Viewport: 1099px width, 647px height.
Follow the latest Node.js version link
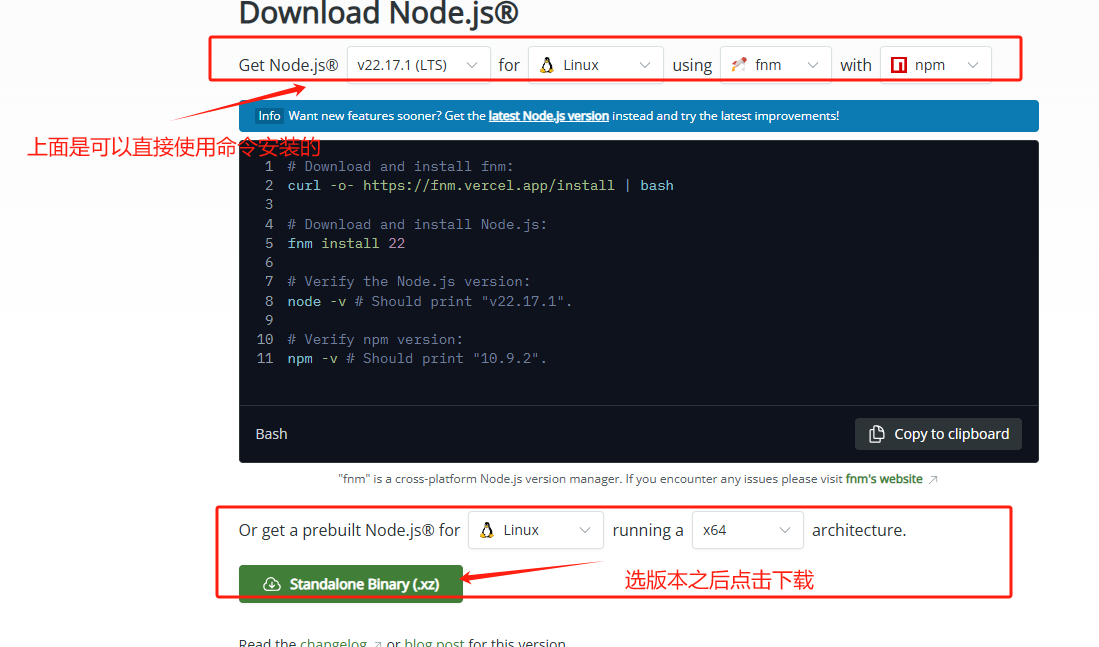pyautogui.click(x=549, y=116)
